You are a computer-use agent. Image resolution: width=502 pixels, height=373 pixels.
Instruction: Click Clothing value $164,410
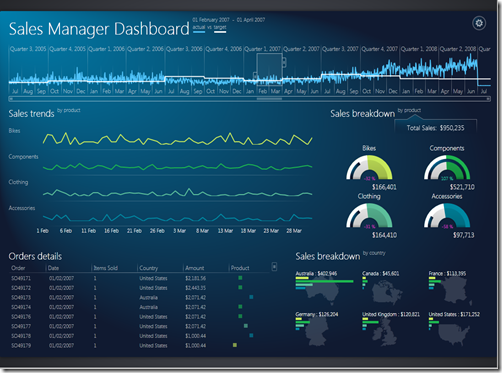point(384,235)
